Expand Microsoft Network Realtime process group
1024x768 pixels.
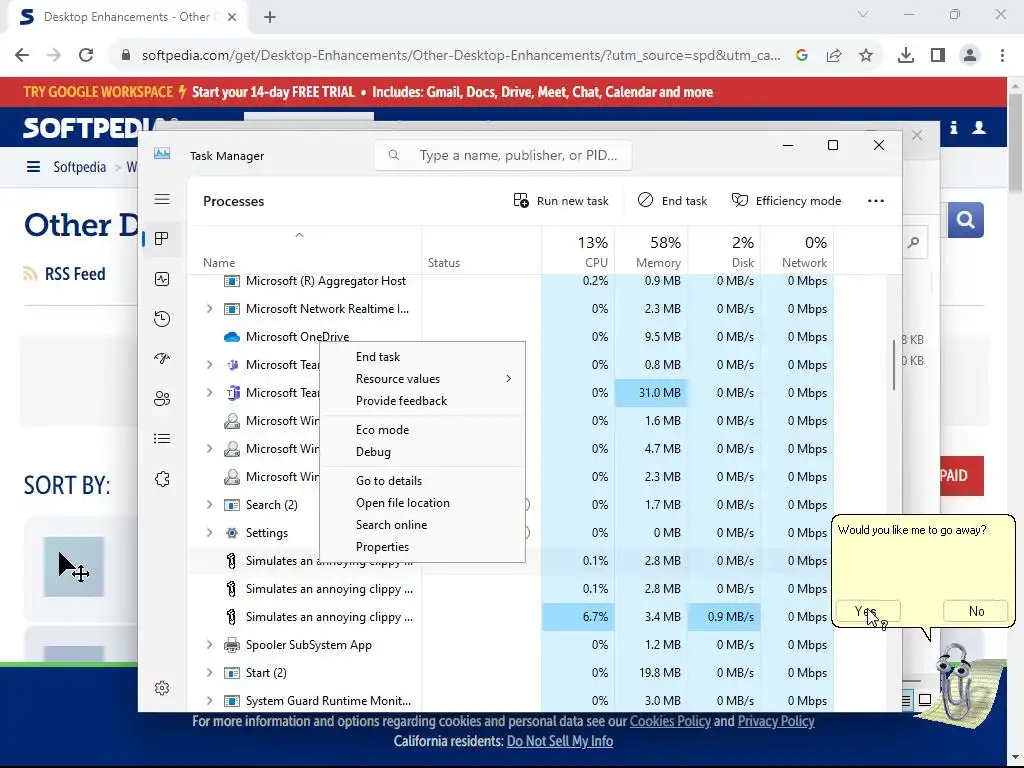(x=209, y=309)
